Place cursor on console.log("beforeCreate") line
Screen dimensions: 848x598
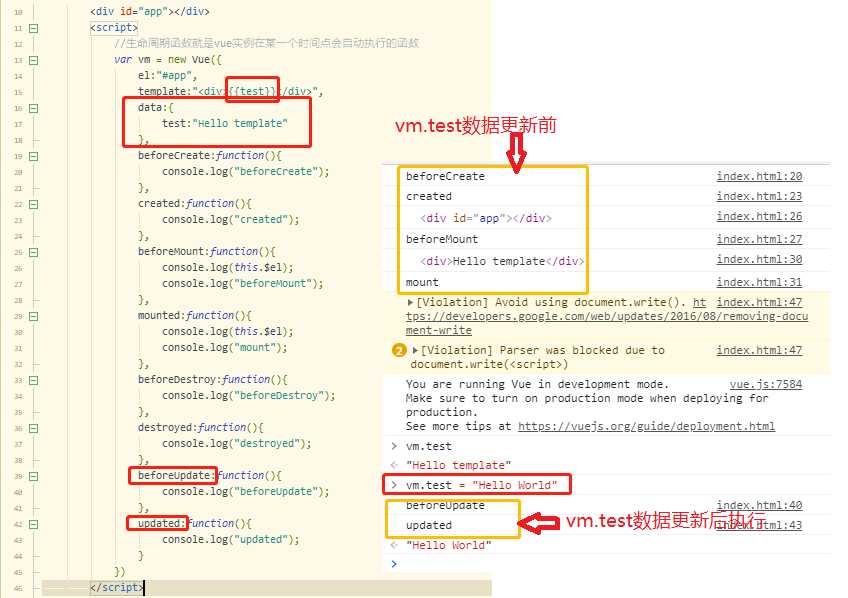click(246, 171)
